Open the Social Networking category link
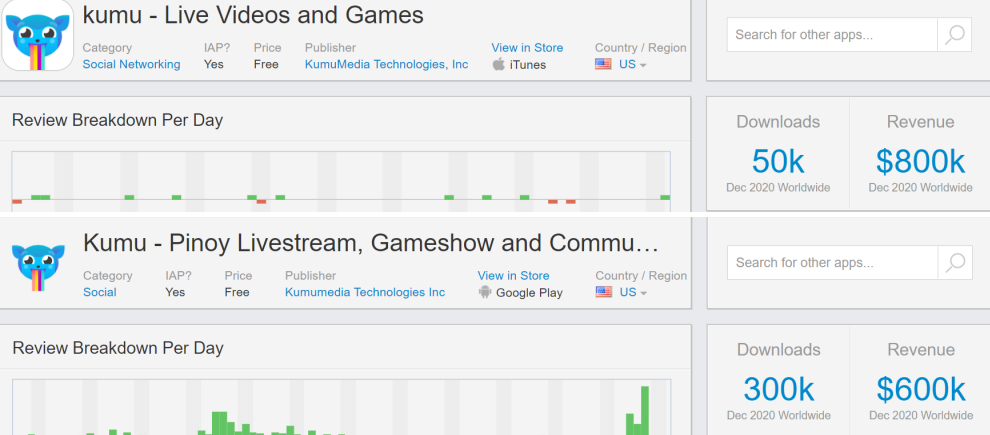The image size is (990, 435). [x=131, y=65]
